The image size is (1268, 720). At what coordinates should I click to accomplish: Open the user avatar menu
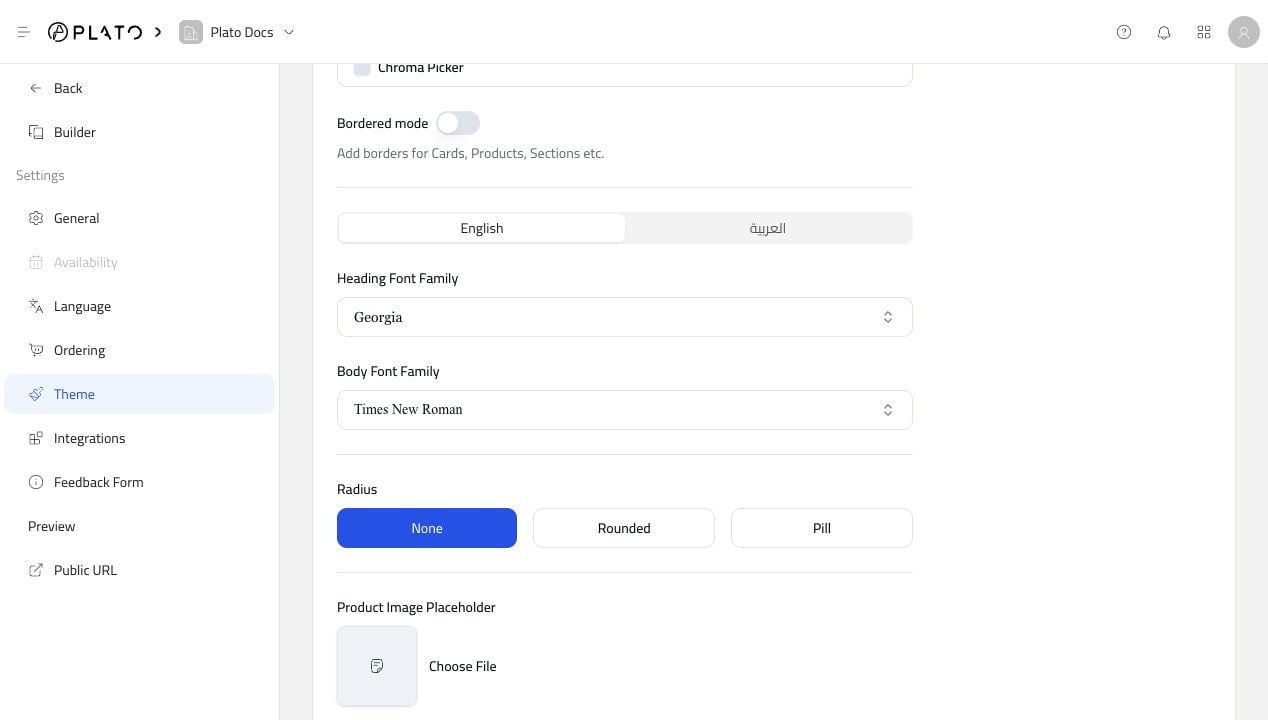tap(1244, 32)
